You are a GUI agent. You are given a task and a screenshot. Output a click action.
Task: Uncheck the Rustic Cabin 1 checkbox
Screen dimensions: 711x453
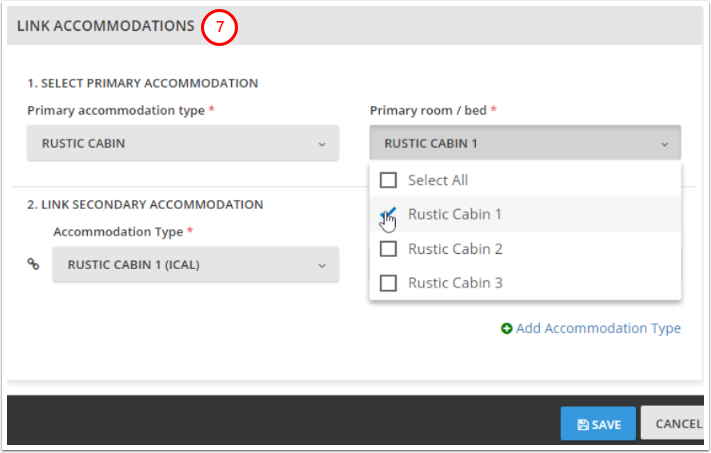389,214
